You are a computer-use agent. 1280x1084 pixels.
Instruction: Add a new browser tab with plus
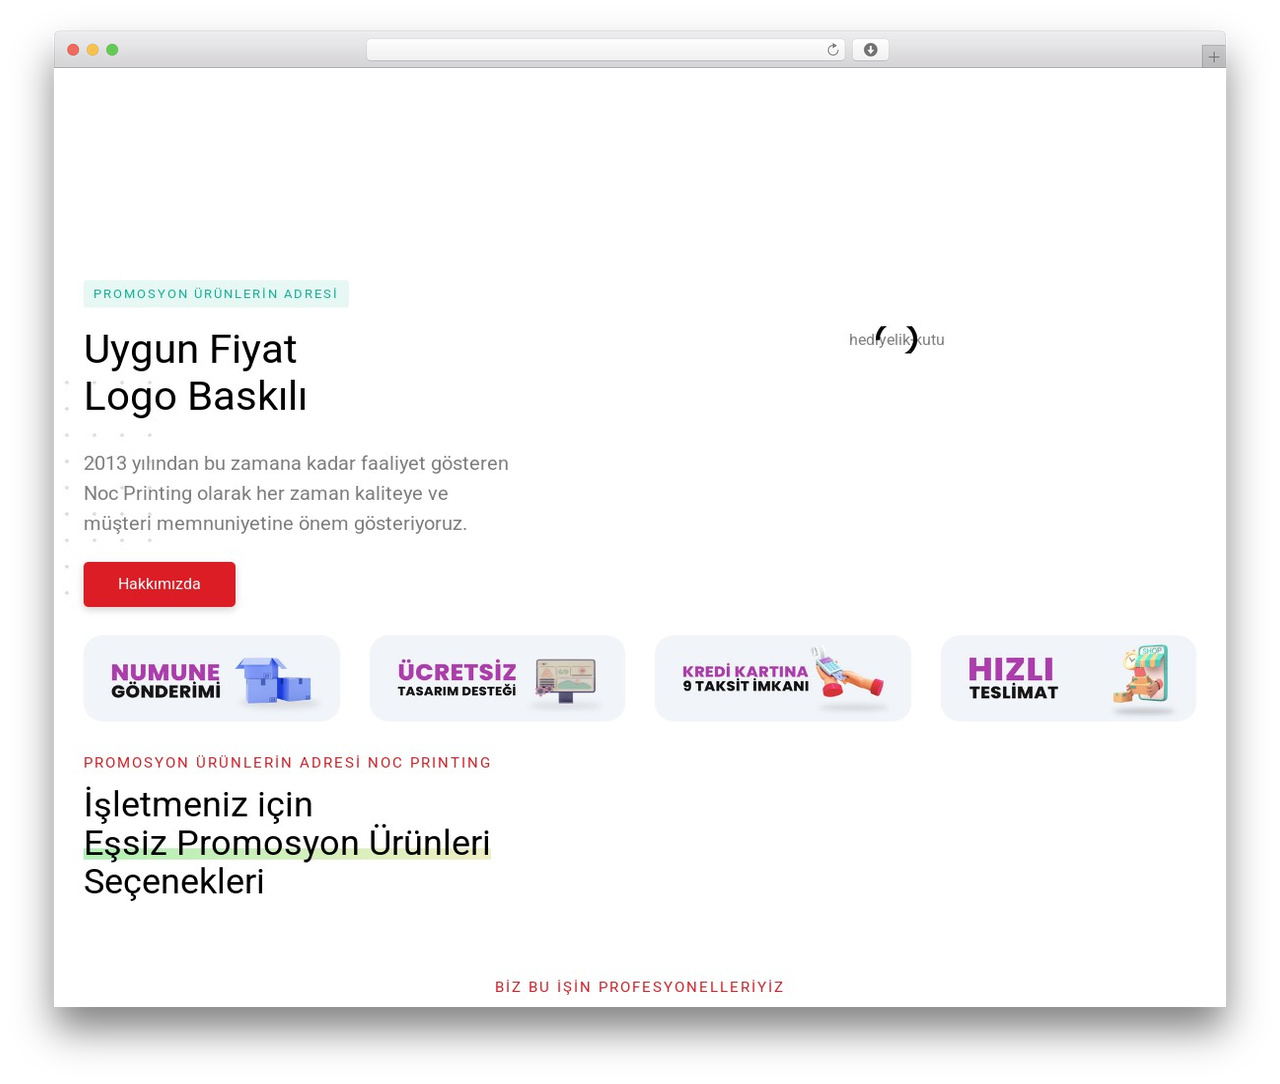click(x=1213, y=57)
